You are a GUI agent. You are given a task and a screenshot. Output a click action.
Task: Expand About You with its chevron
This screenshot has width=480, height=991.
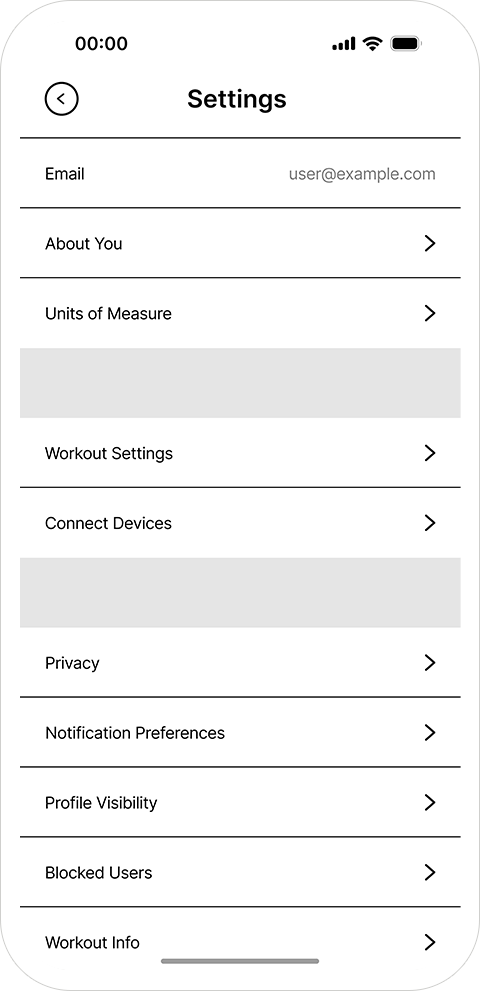pyautogui.click(x=430, y=243)
